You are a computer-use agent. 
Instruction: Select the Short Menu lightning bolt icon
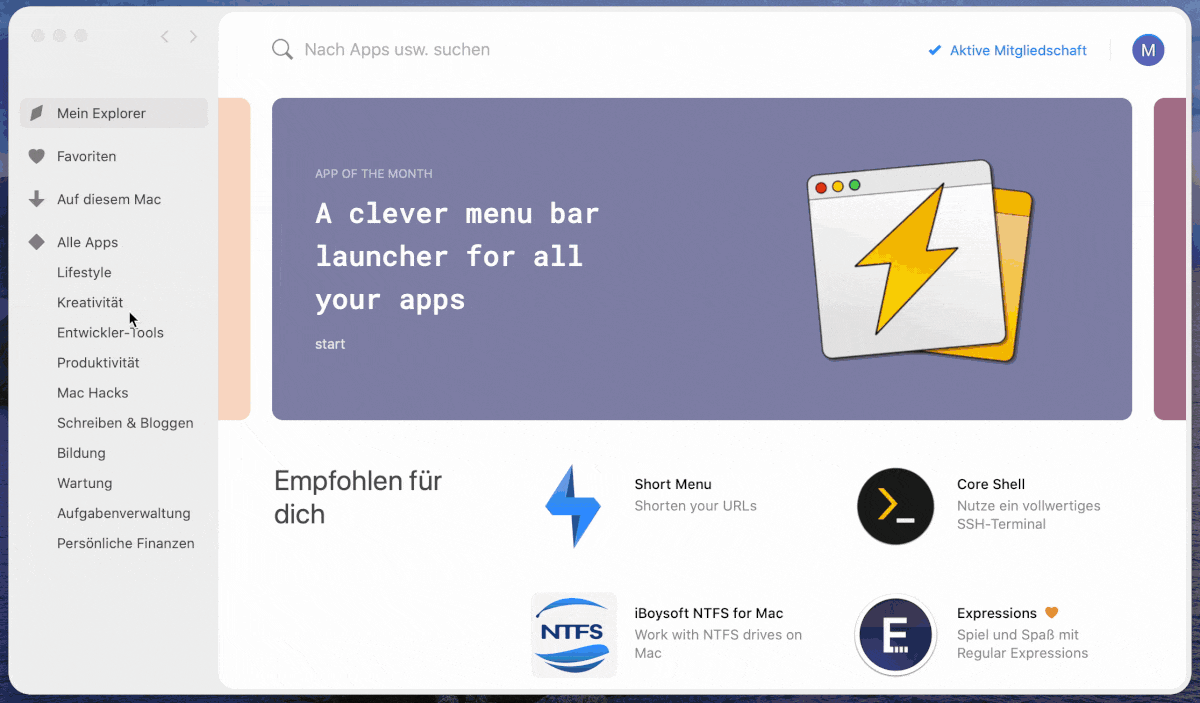(x=573, y=506)
